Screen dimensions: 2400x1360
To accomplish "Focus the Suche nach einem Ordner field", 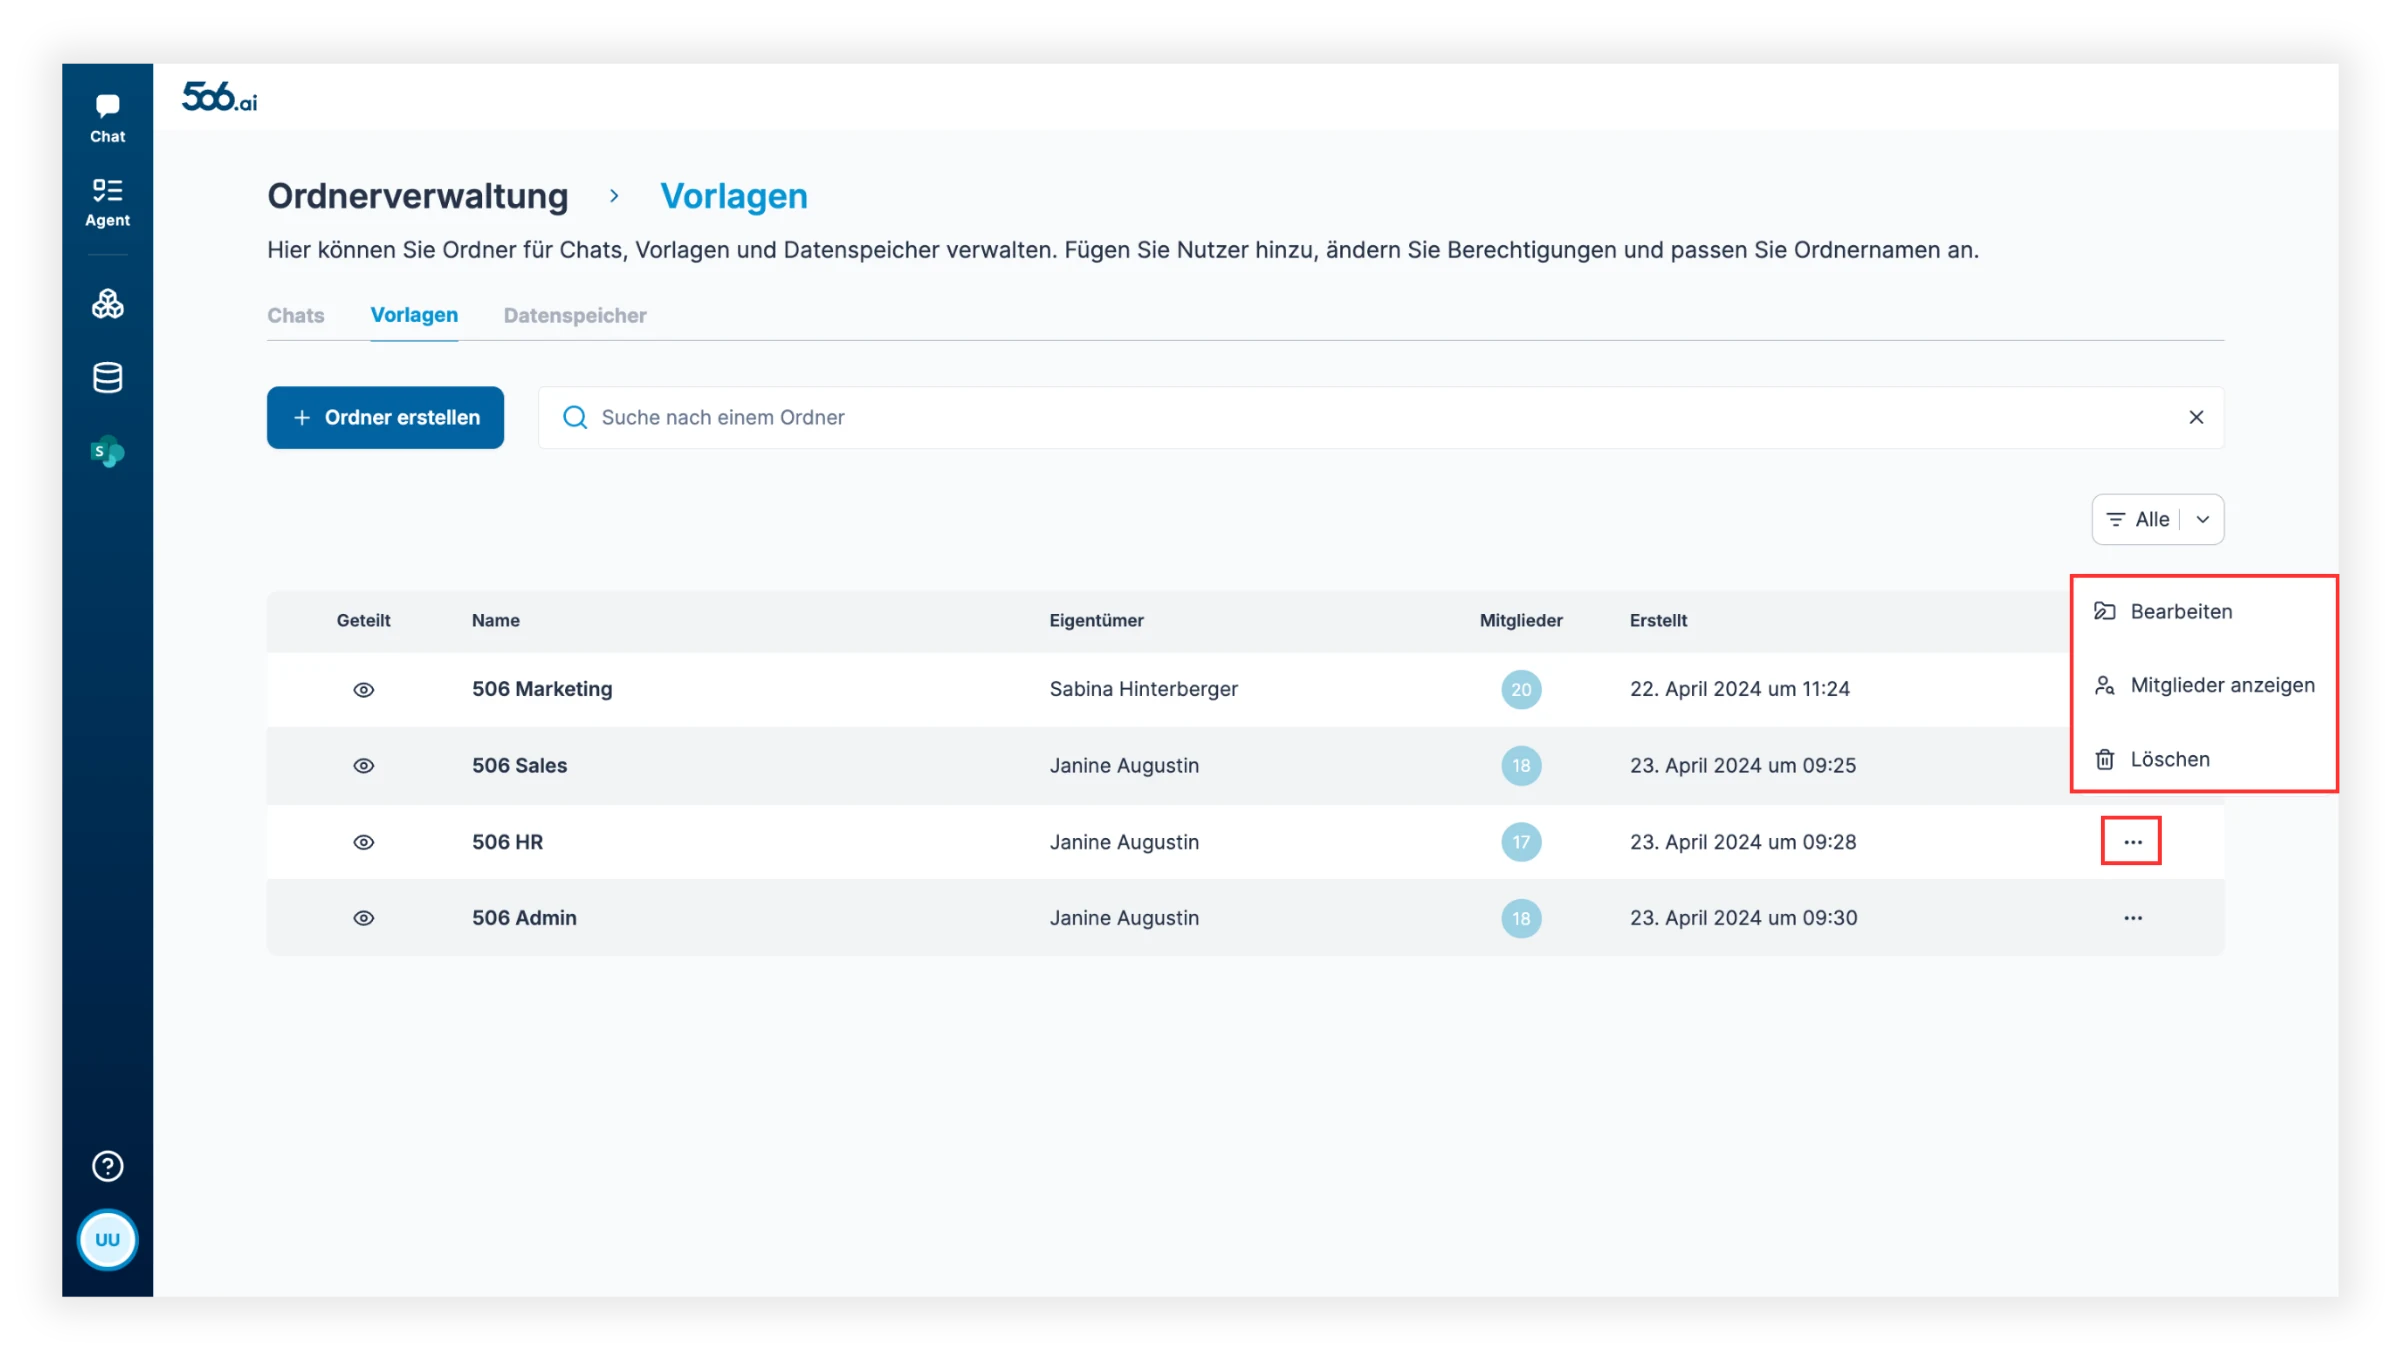I will tap(1380, 417).
